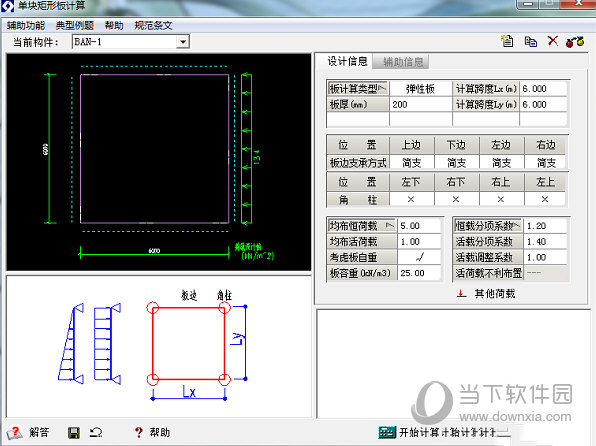Save using the floppy disk icon
The height and width of the screenshot is (446, 596).
[x=74, y=433]
